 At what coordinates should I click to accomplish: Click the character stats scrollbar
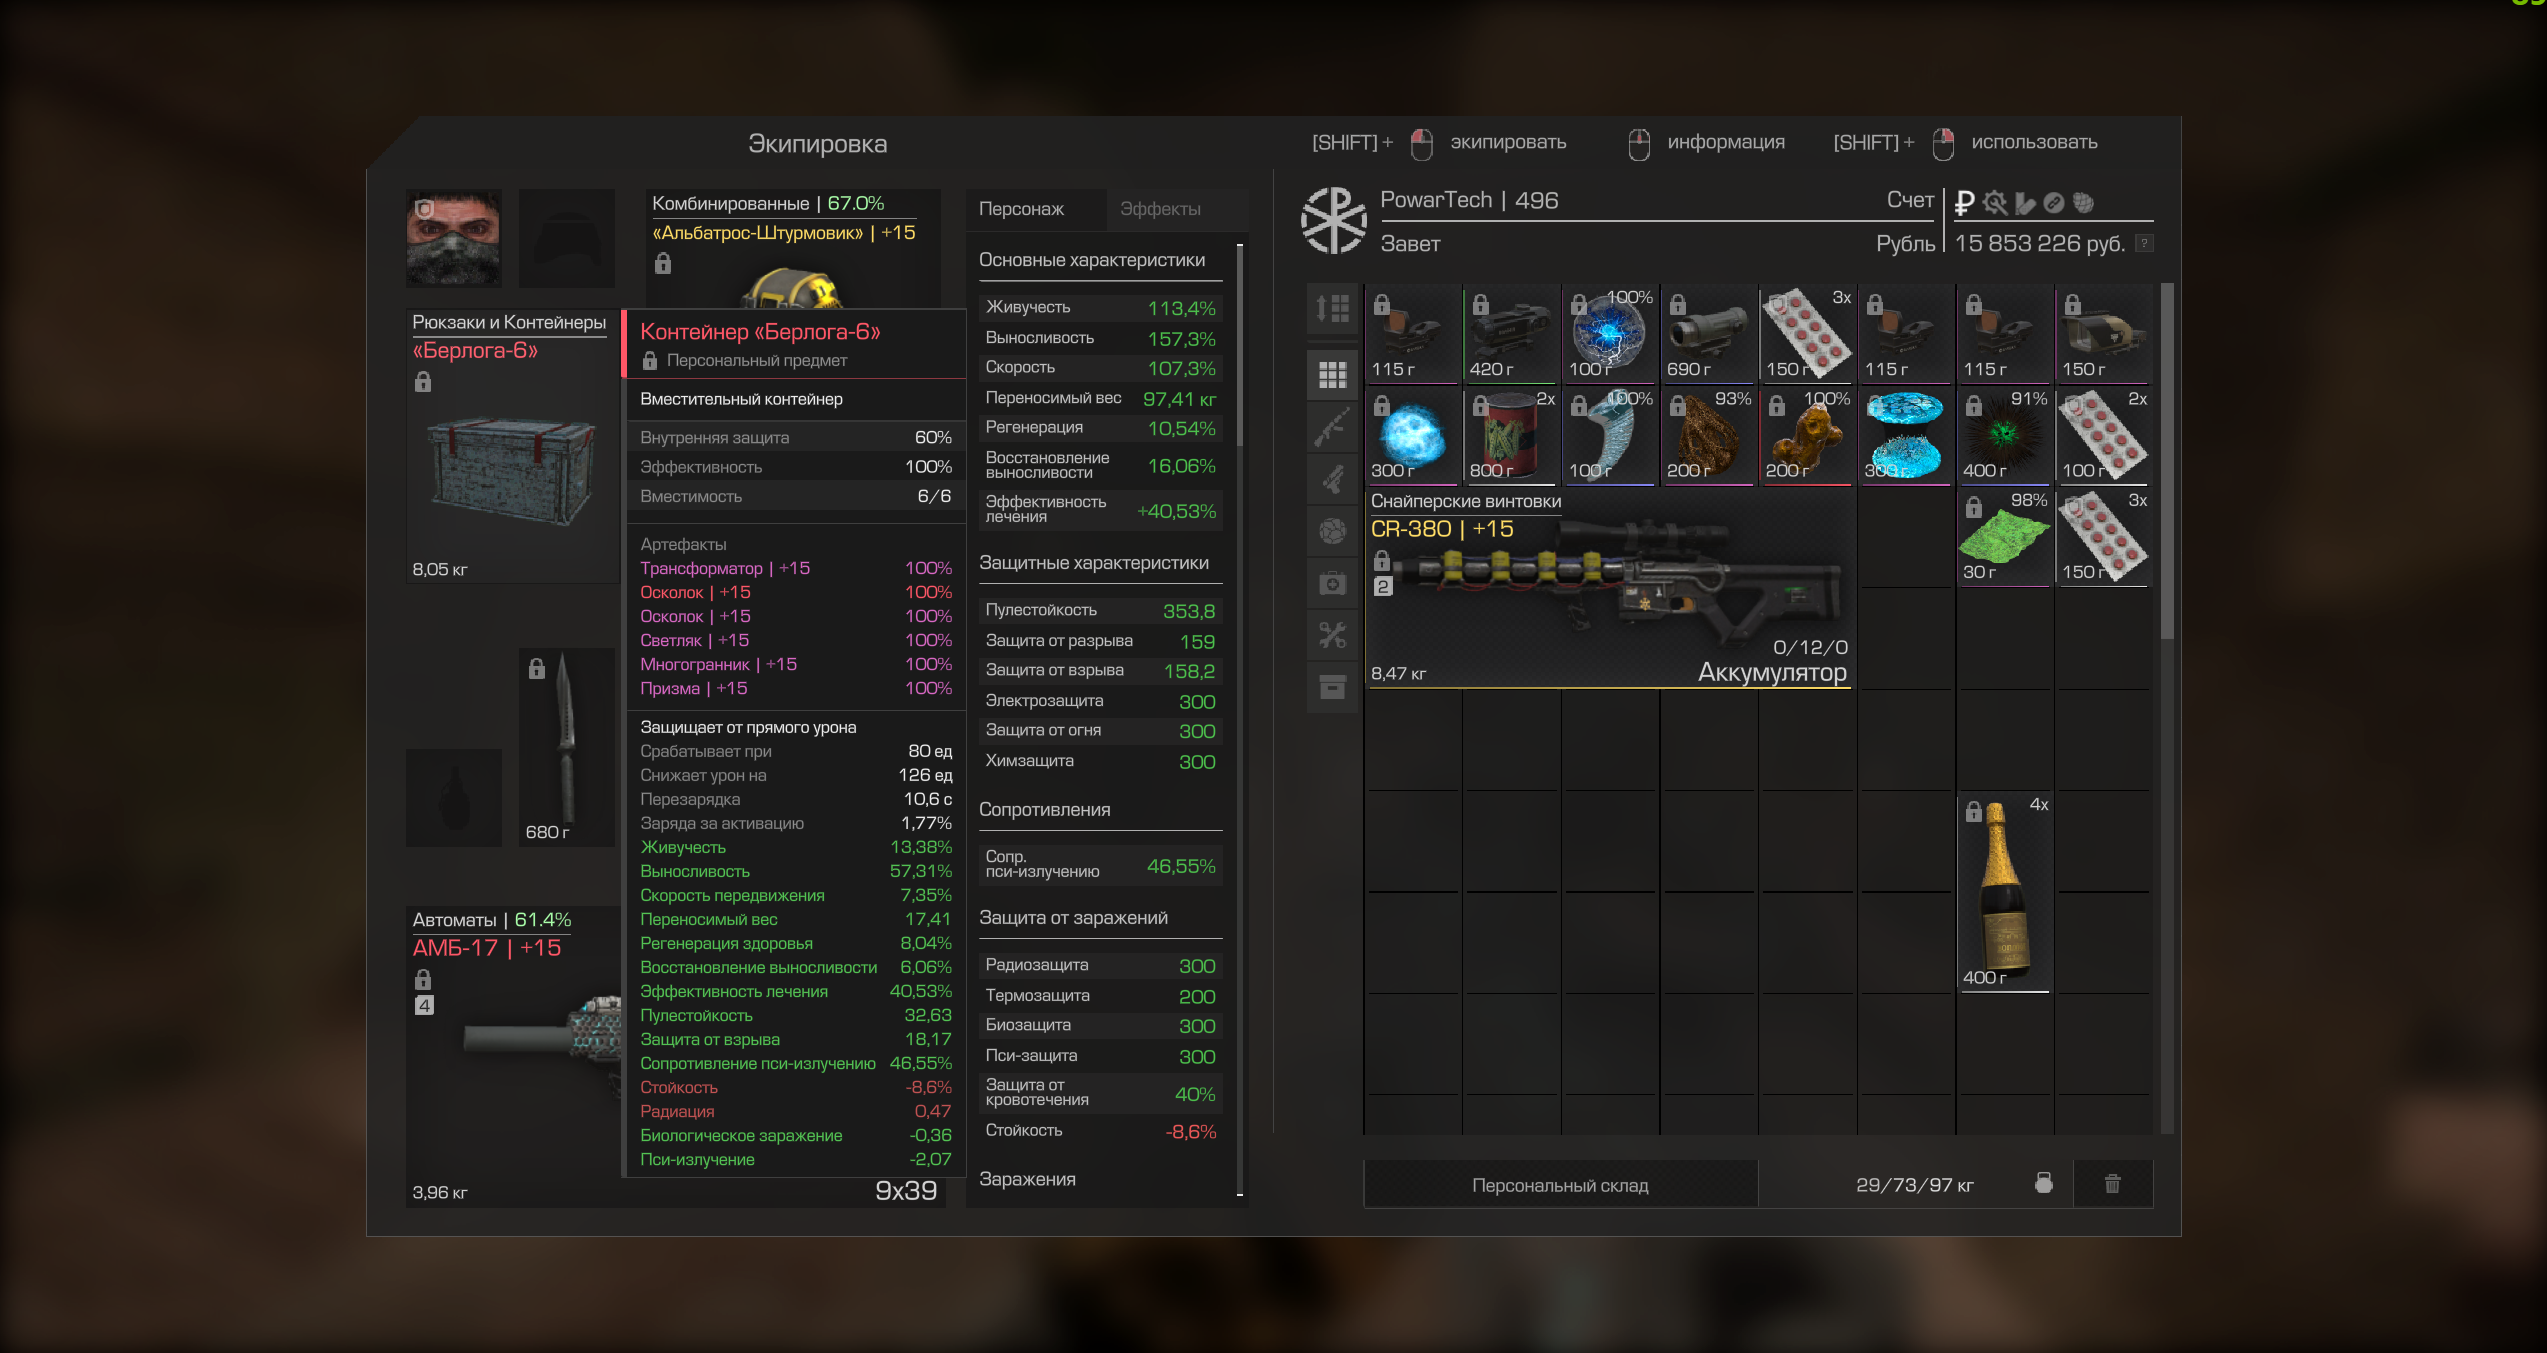tap(1240, 345)
